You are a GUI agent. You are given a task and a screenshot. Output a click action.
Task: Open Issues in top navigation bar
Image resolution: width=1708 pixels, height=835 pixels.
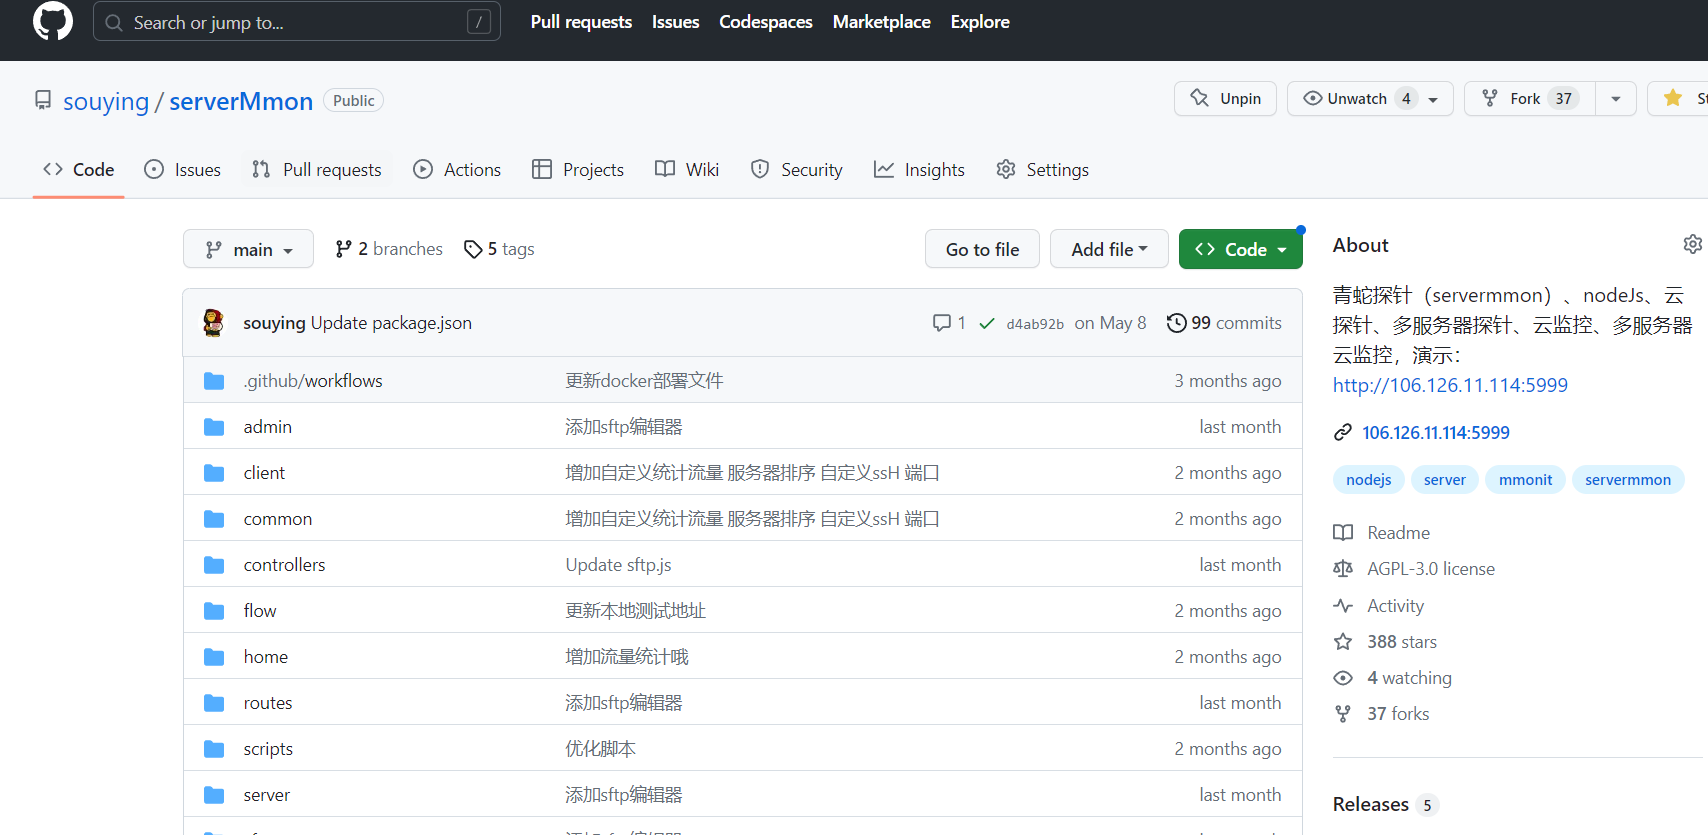click(675, 22)
